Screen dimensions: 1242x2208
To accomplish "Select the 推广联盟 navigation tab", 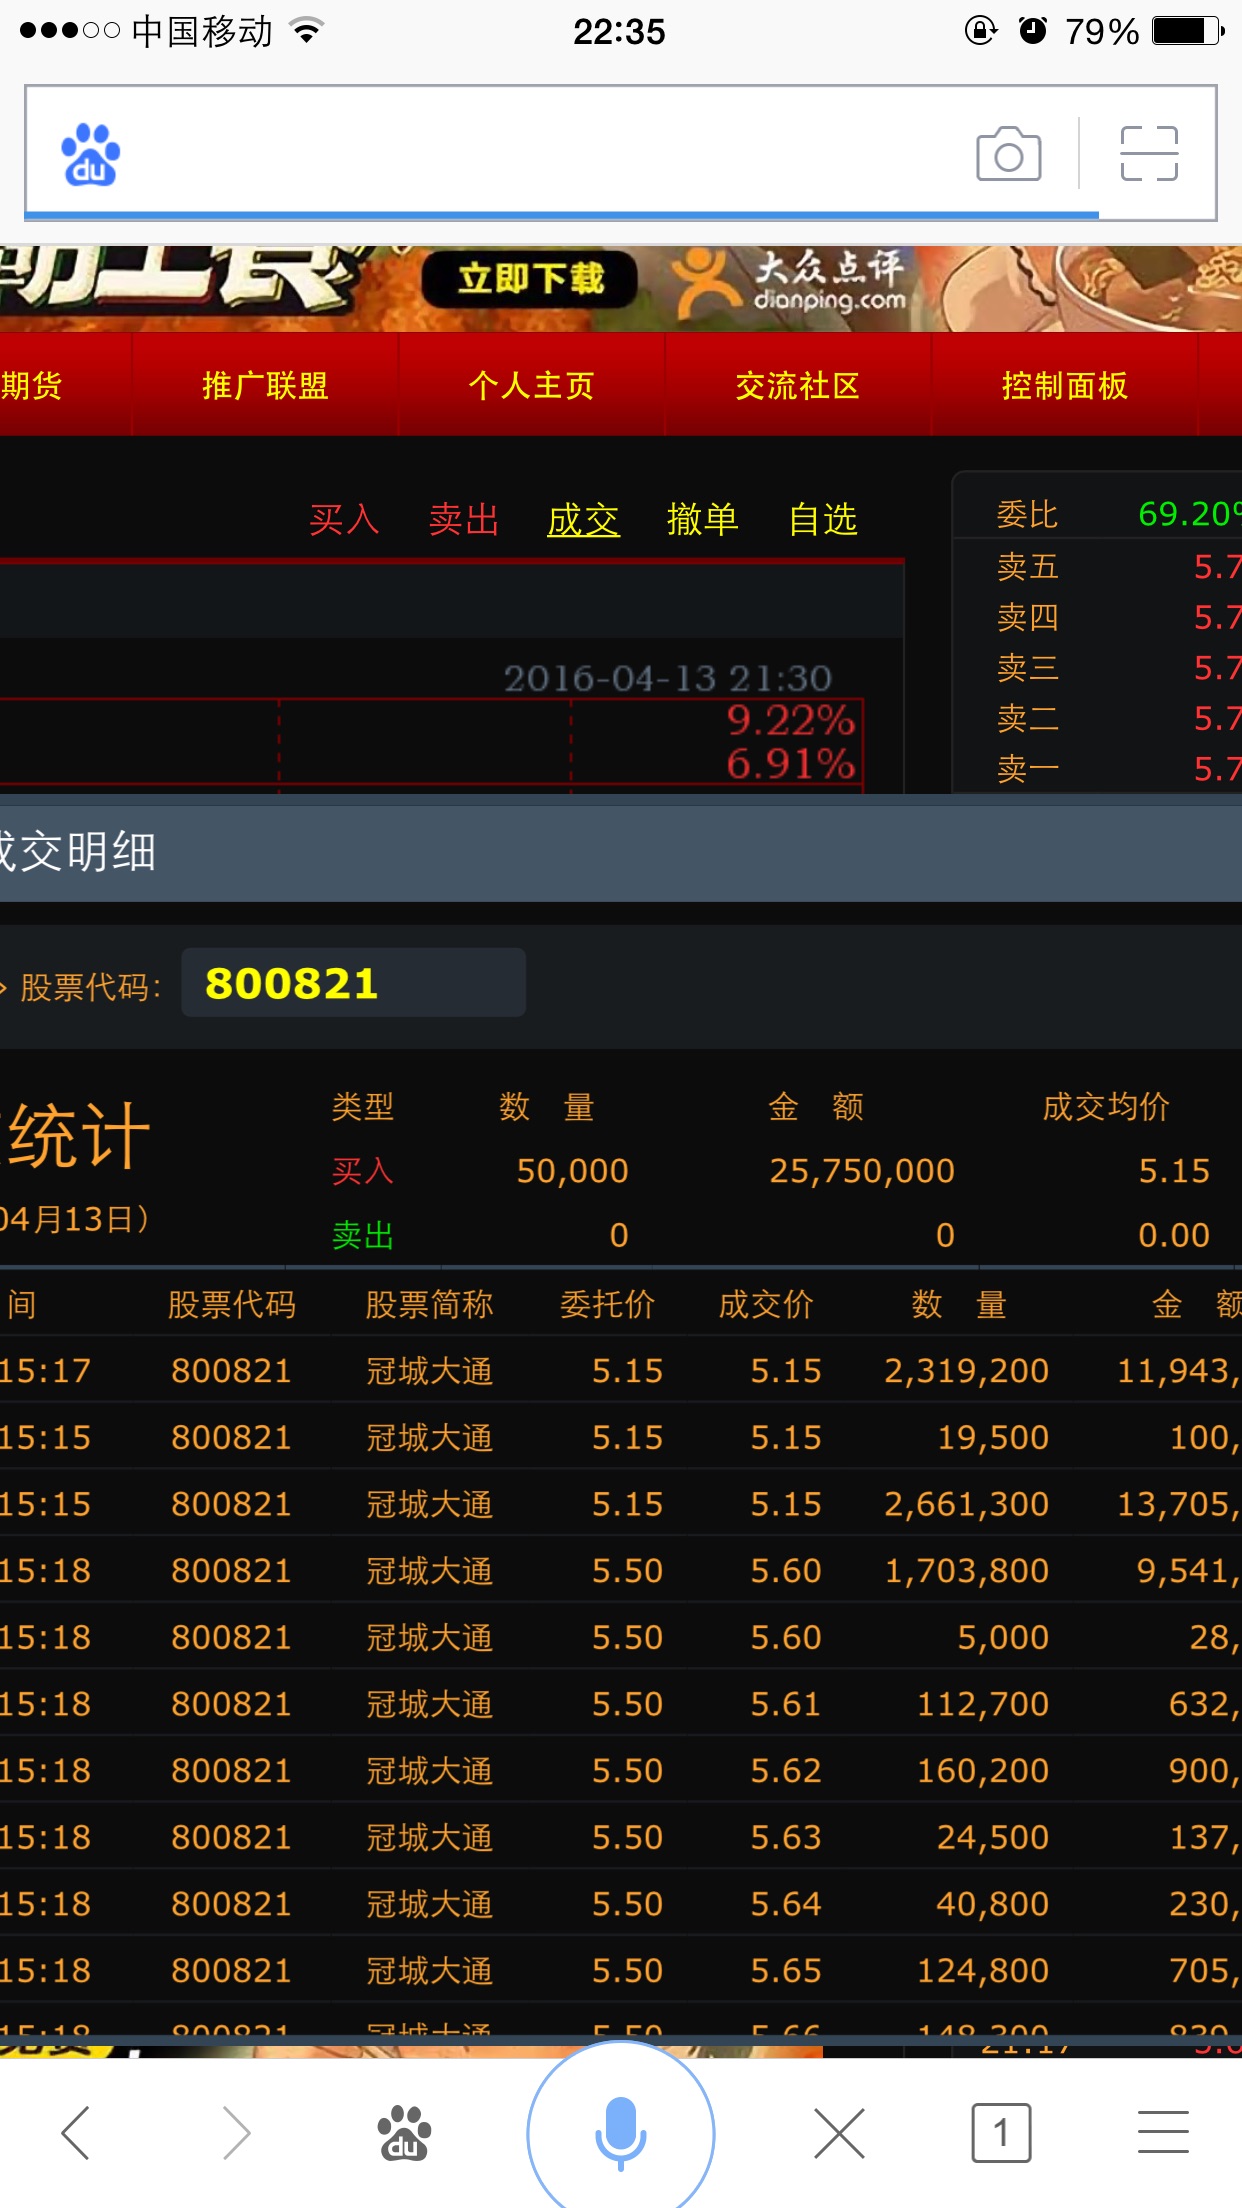I will [x=265, y=385].
